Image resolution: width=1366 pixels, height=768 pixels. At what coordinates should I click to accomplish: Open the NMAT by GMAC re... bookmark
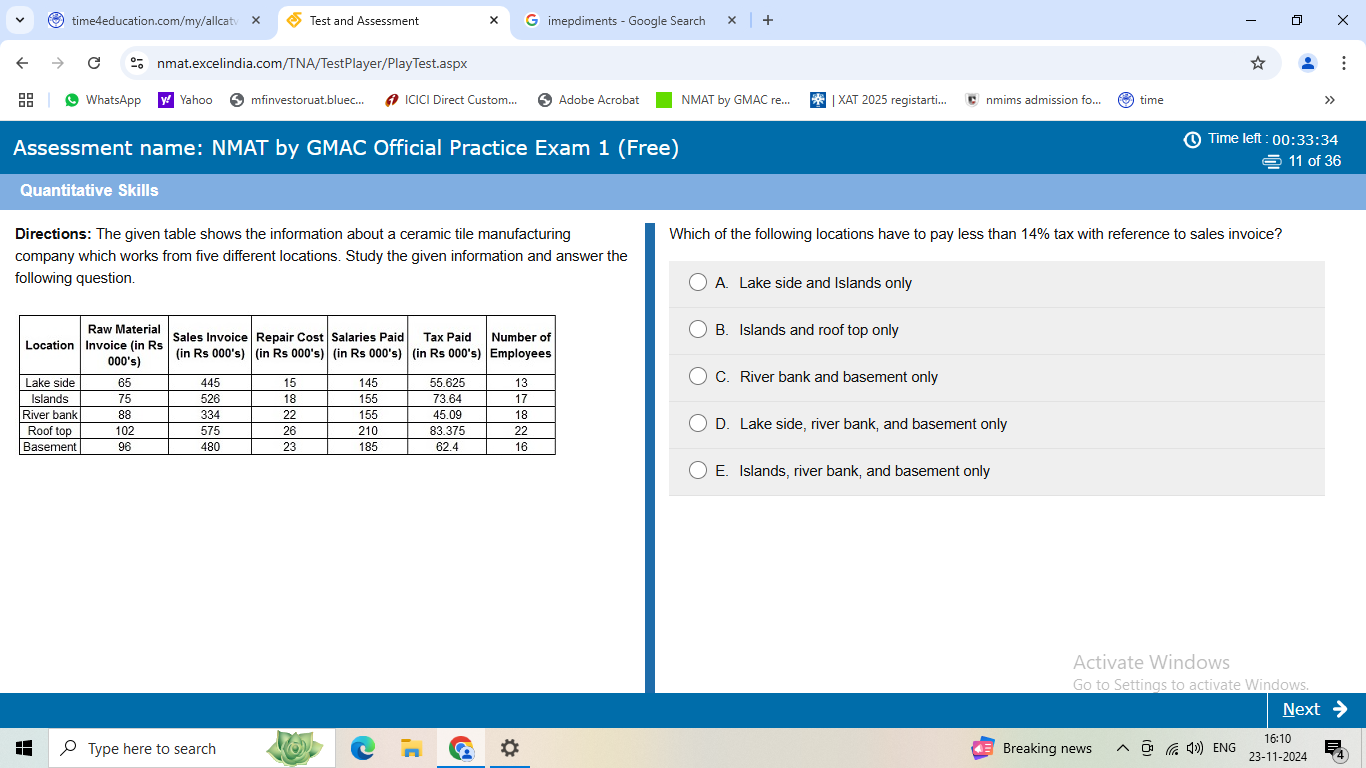coord(723,100)
